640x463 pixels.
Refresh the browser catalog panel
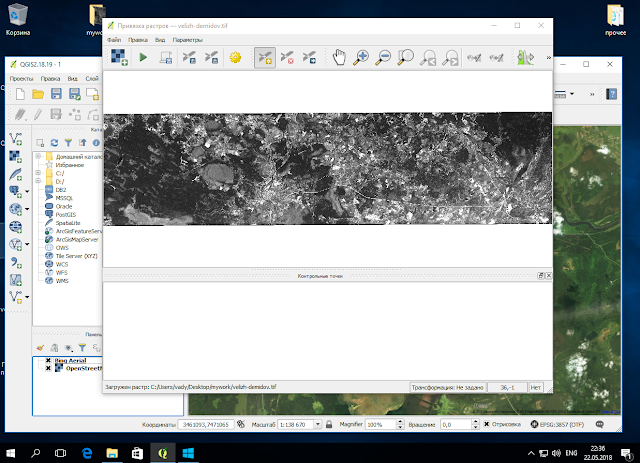click(54, 142)
